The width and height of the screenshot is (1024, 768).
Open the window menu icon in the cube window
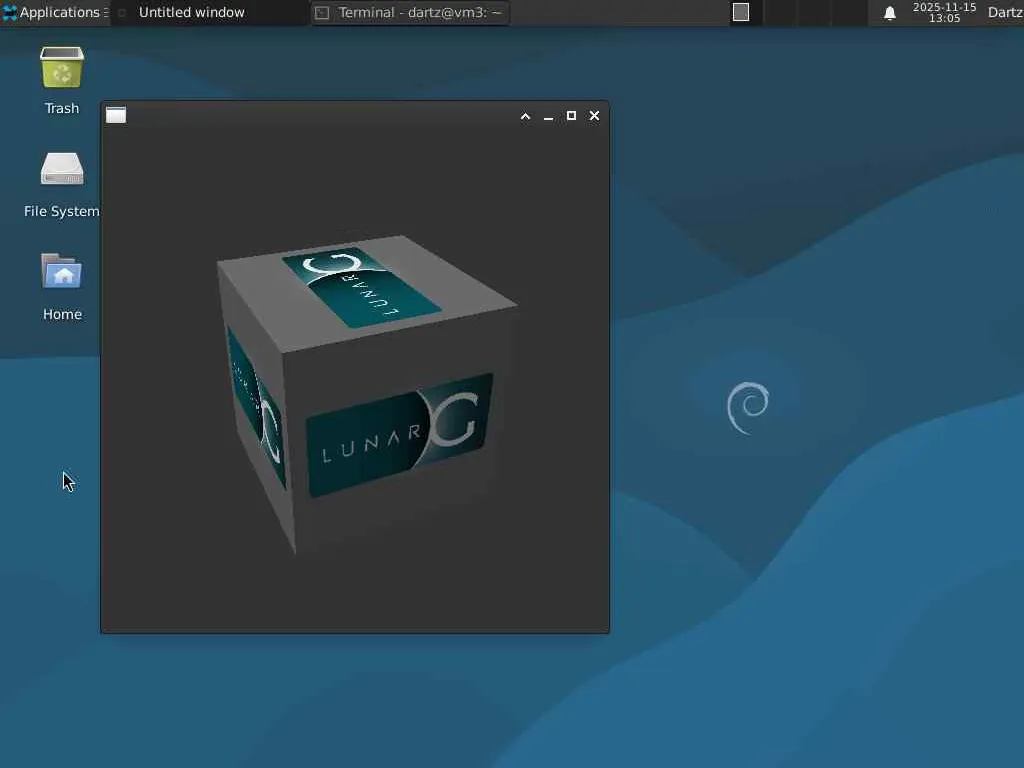(116, 115)
